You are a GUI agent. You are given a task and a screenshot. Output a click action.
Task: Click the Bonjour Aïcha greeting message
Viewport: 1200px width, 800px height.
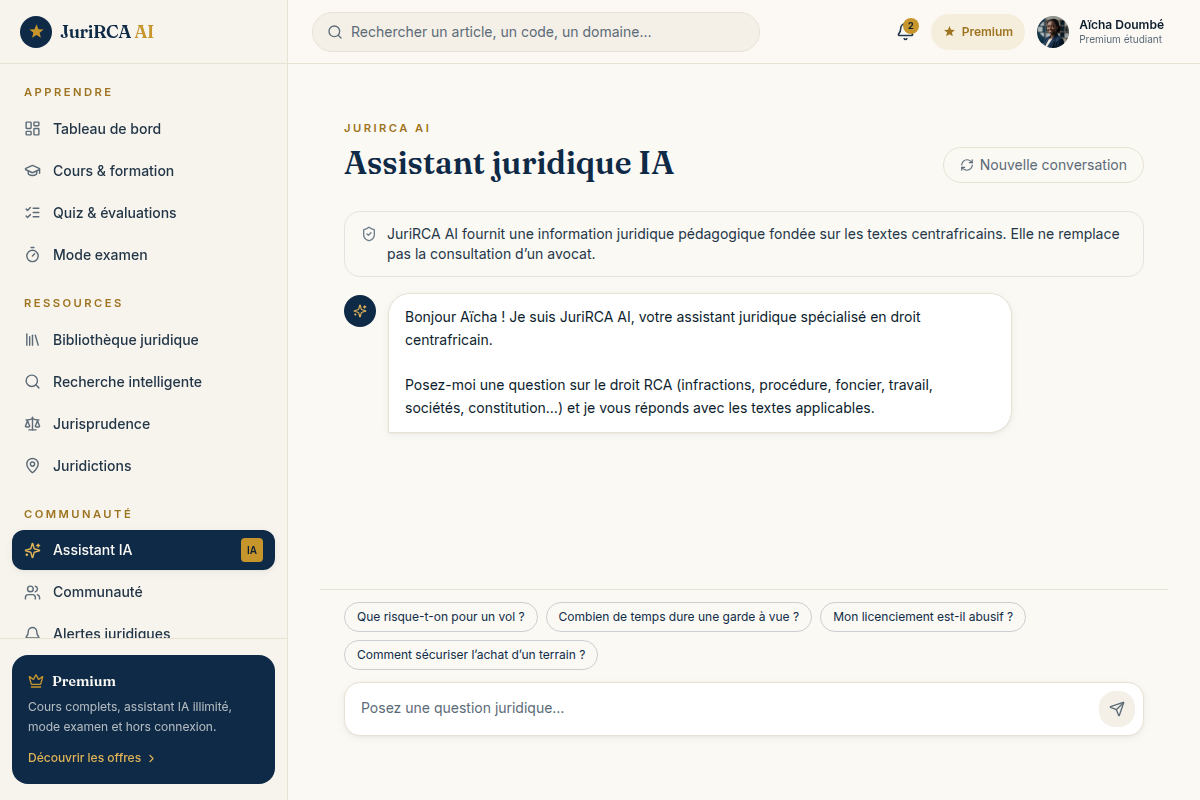(699, 363)
